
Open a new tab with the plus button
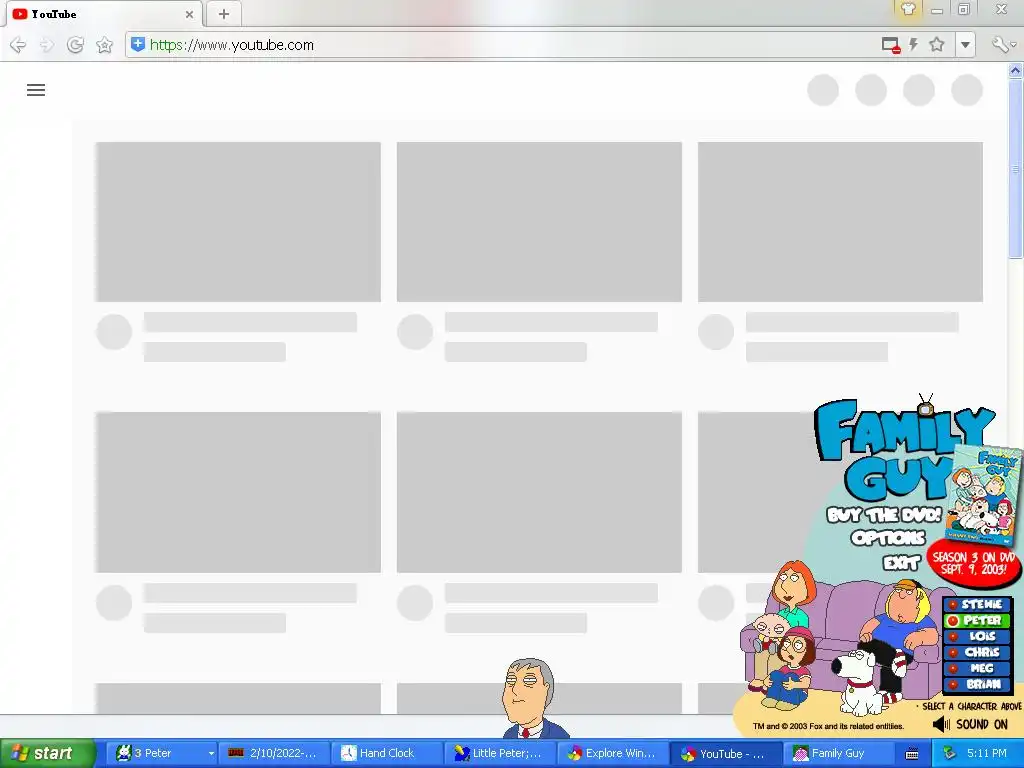(x=223, y=14)
